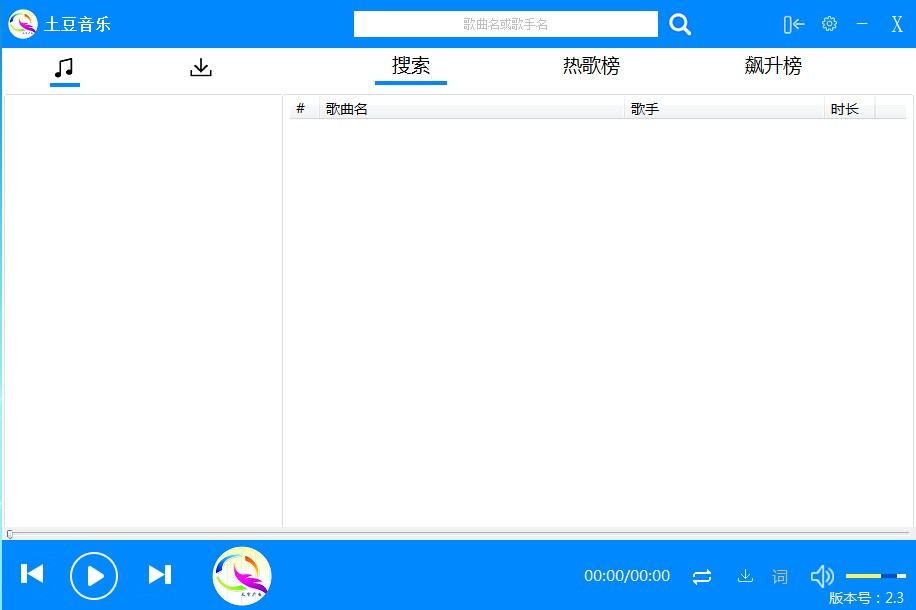The image size is (916, 610).
Task: Sort by the 歌手 column header
Action: coord(645,108)
